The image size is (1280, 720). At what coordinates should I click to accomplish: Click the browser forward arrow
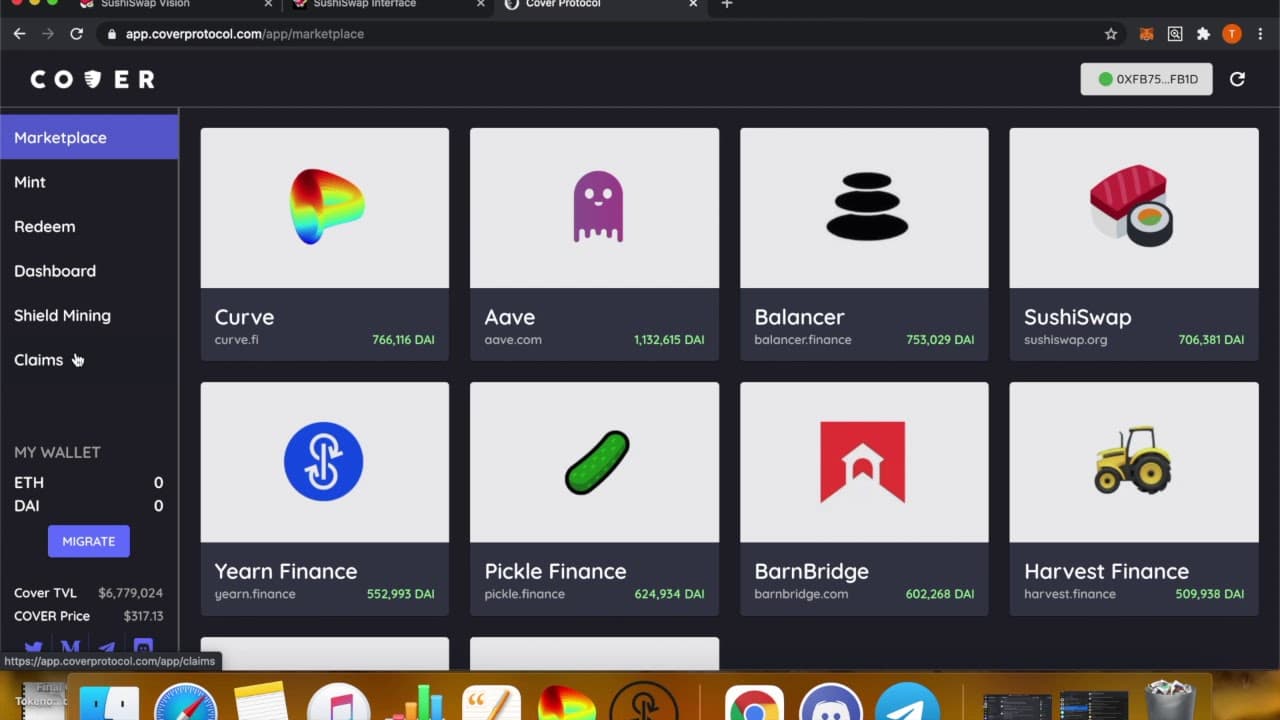[47, 34]
